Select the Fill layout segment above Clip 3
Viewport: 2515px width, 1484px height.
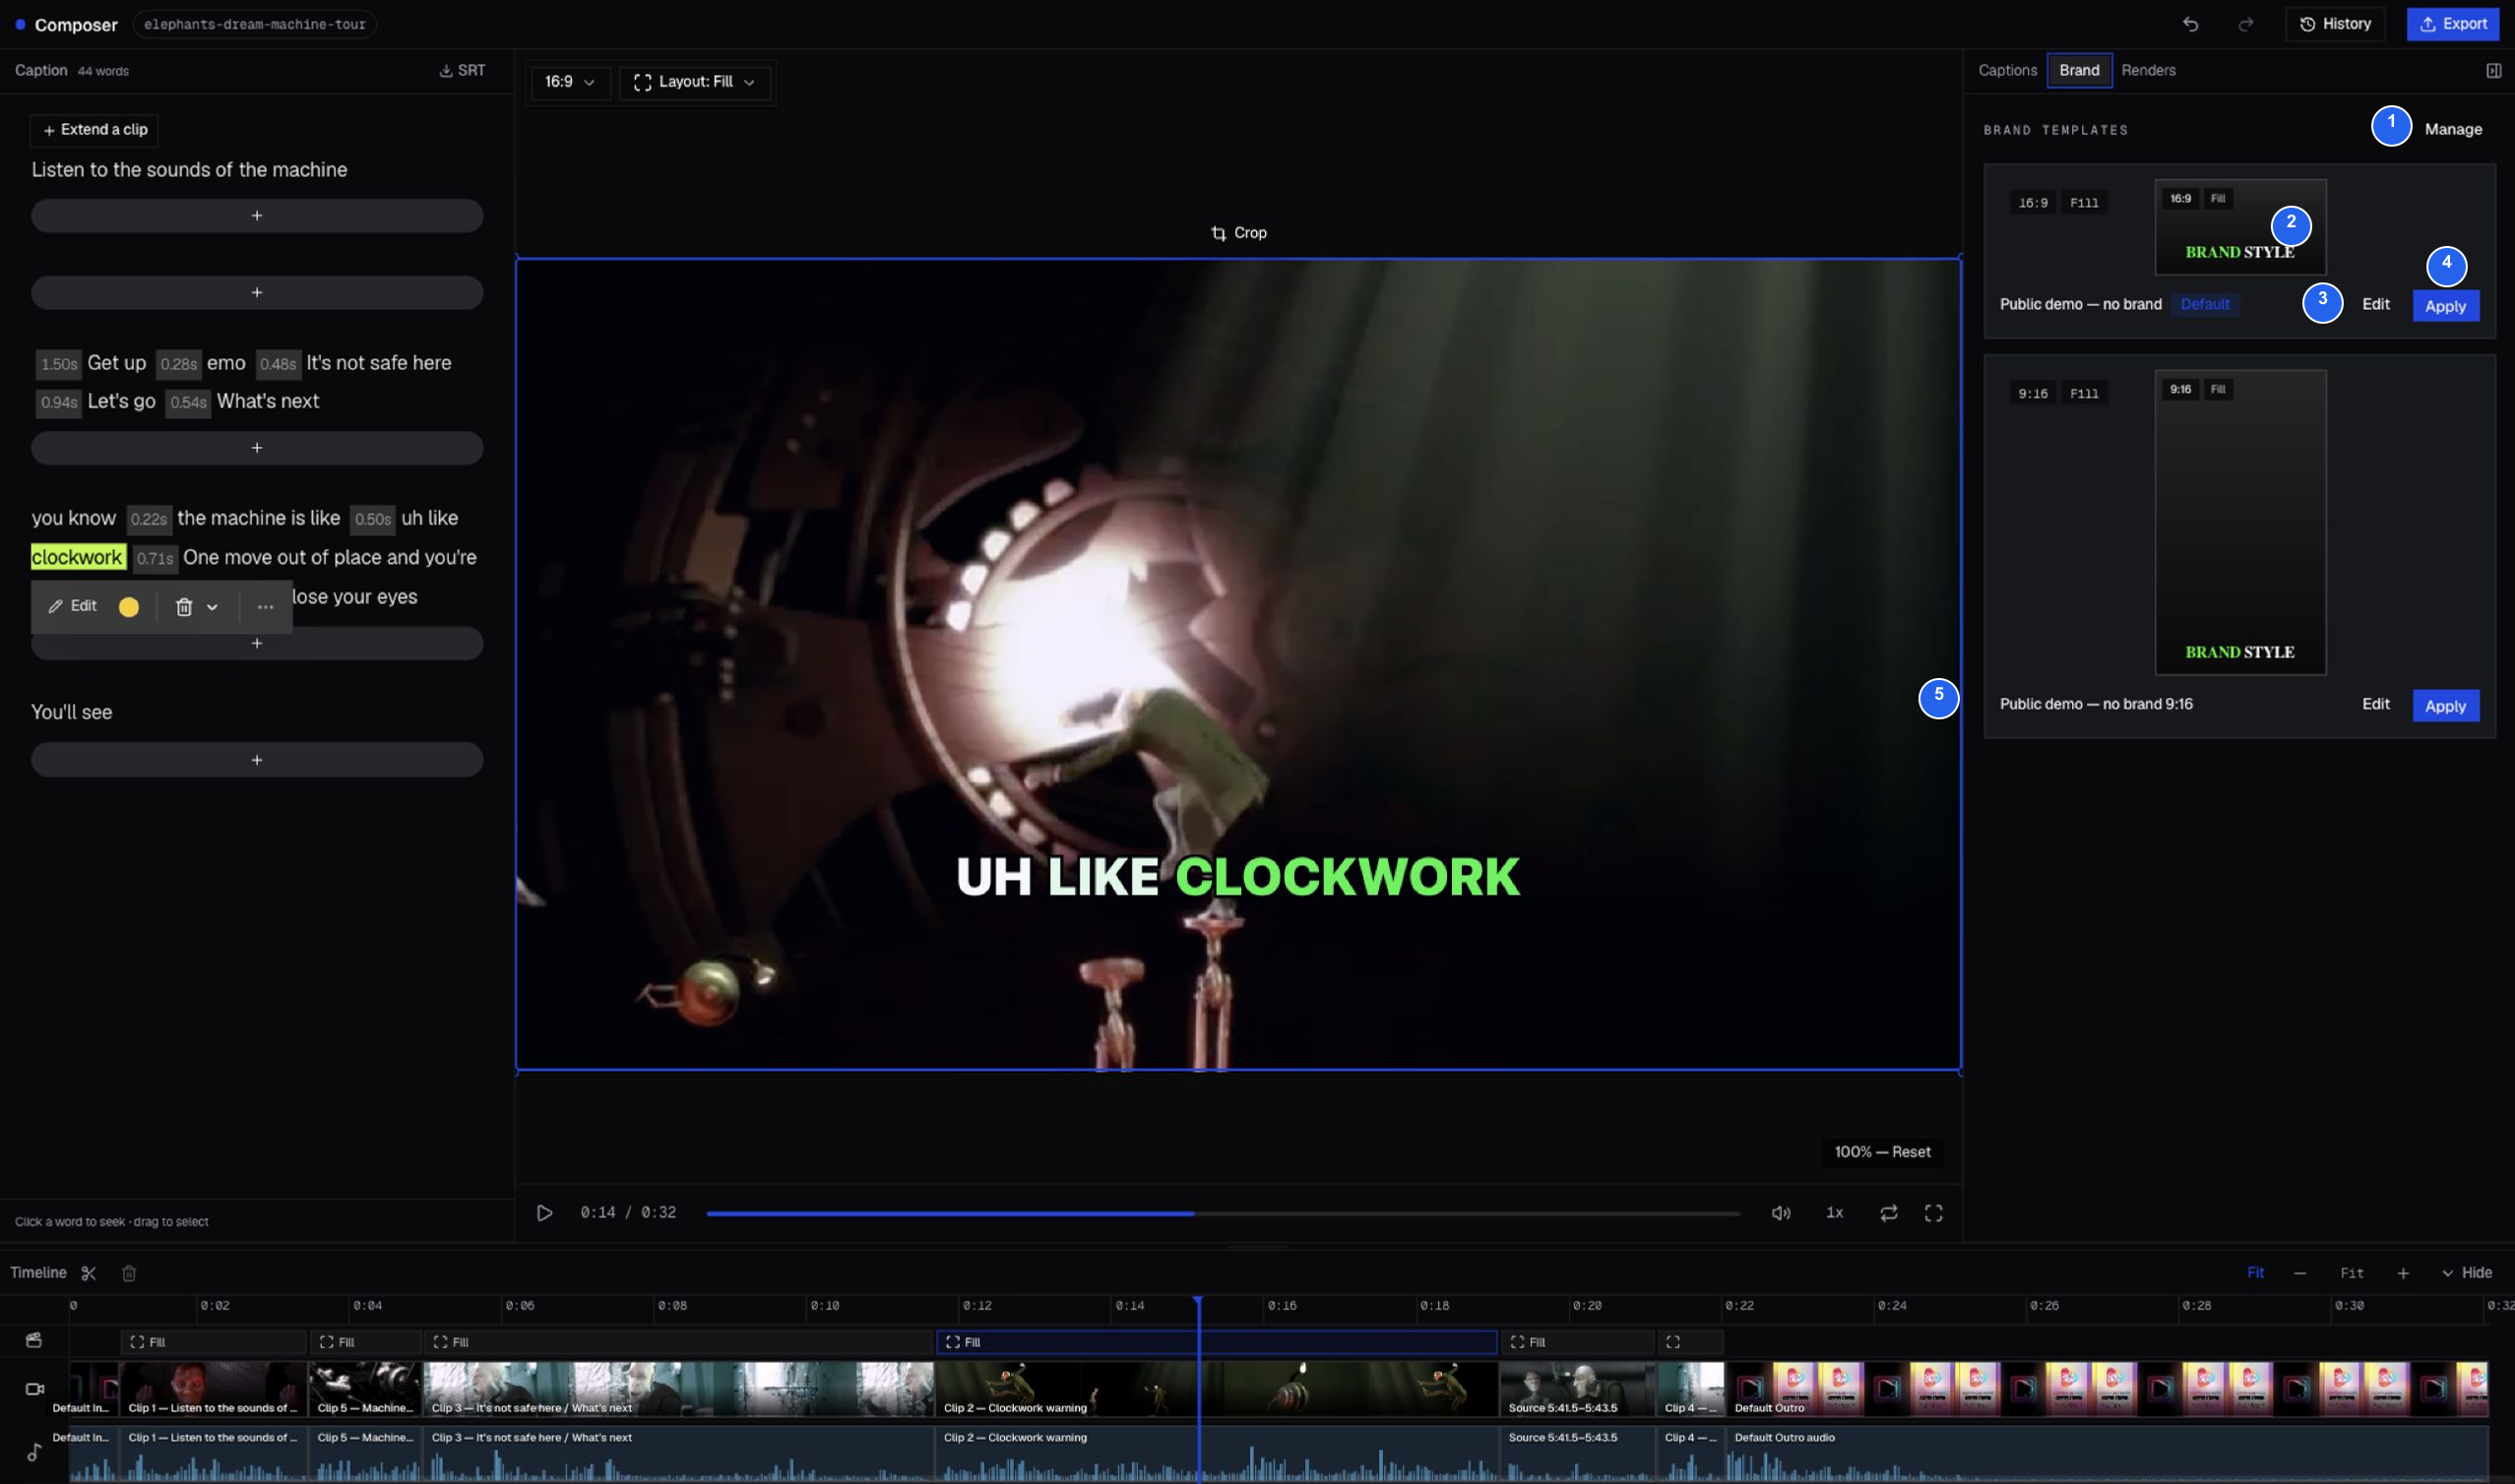pos(679,1342)
